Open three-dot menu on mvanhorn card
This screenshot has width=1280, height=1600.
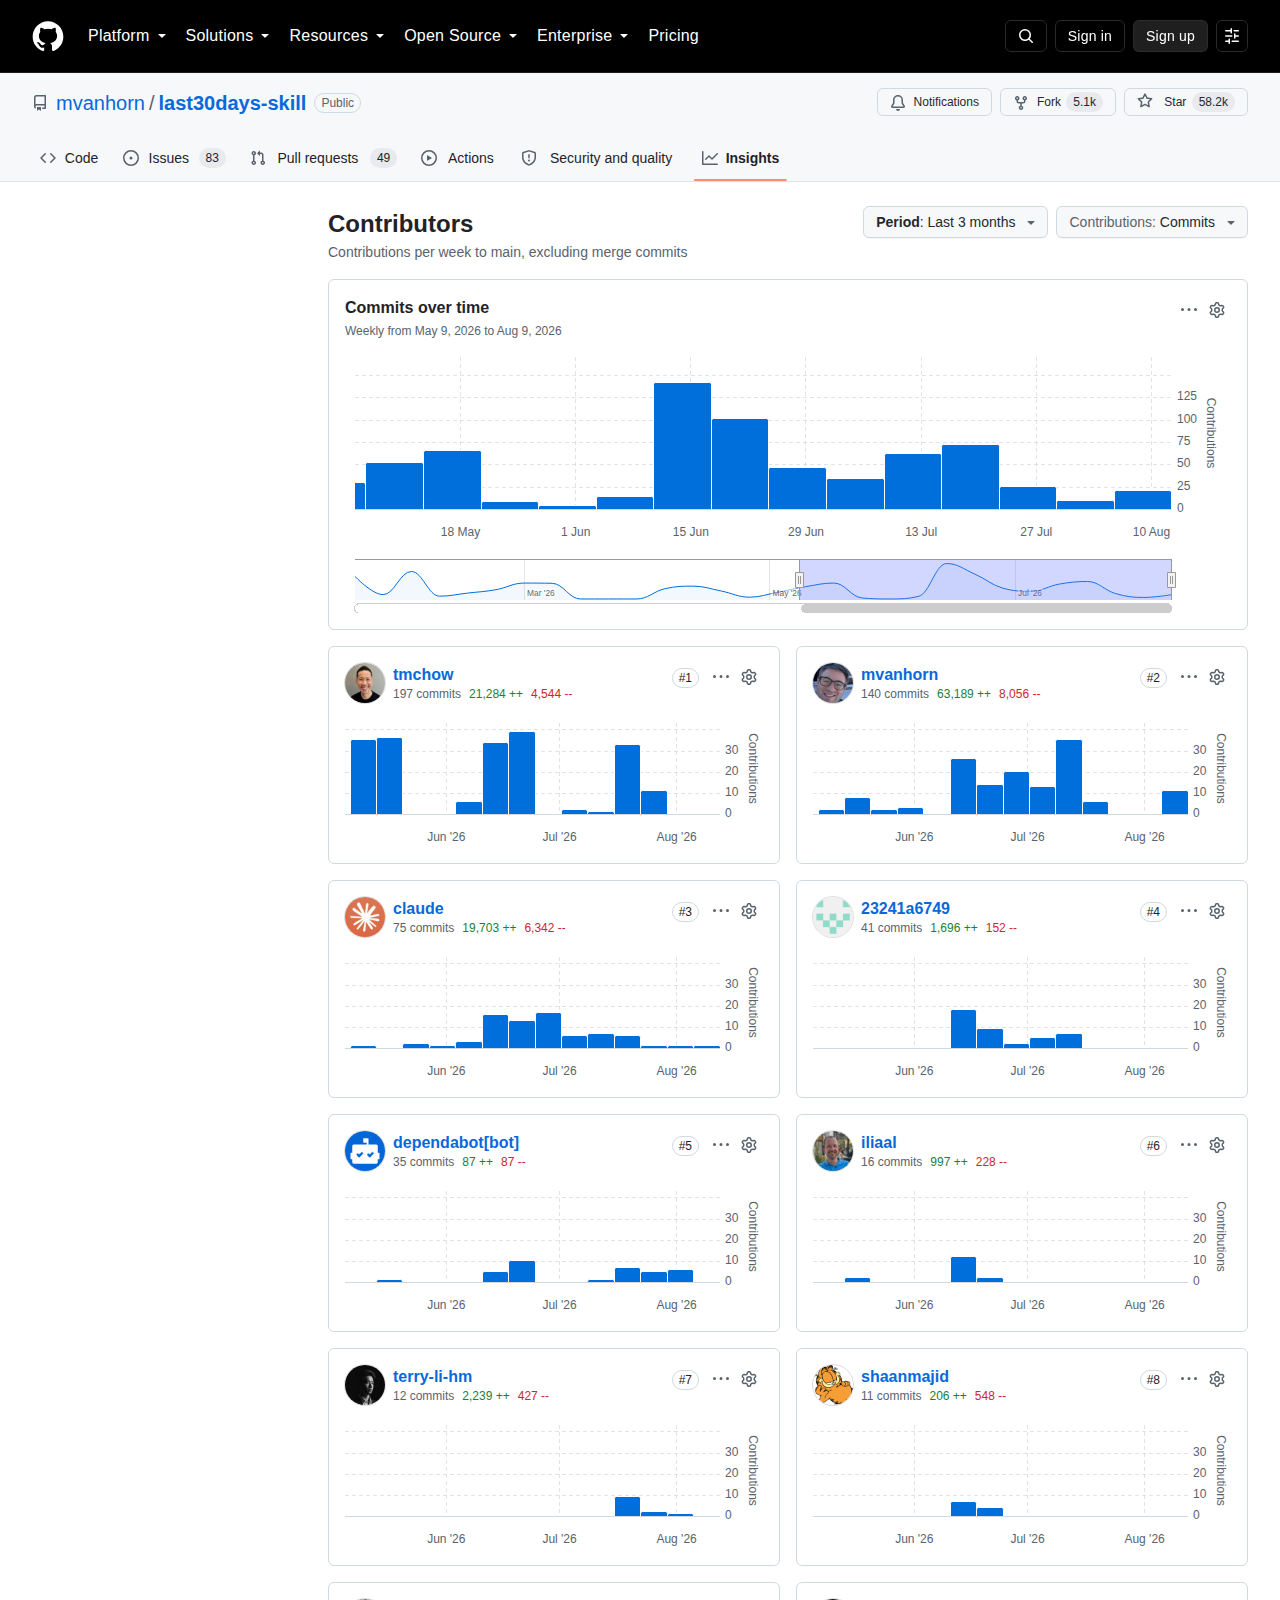point(1189,677)
